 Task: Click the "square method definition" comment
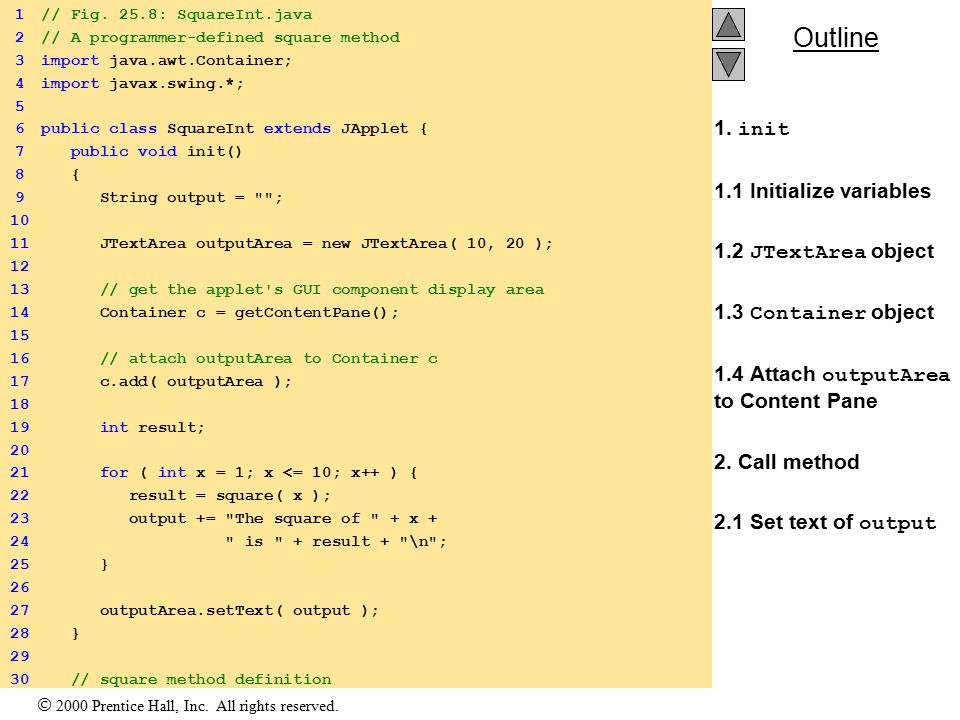click(x=201, y=680)
